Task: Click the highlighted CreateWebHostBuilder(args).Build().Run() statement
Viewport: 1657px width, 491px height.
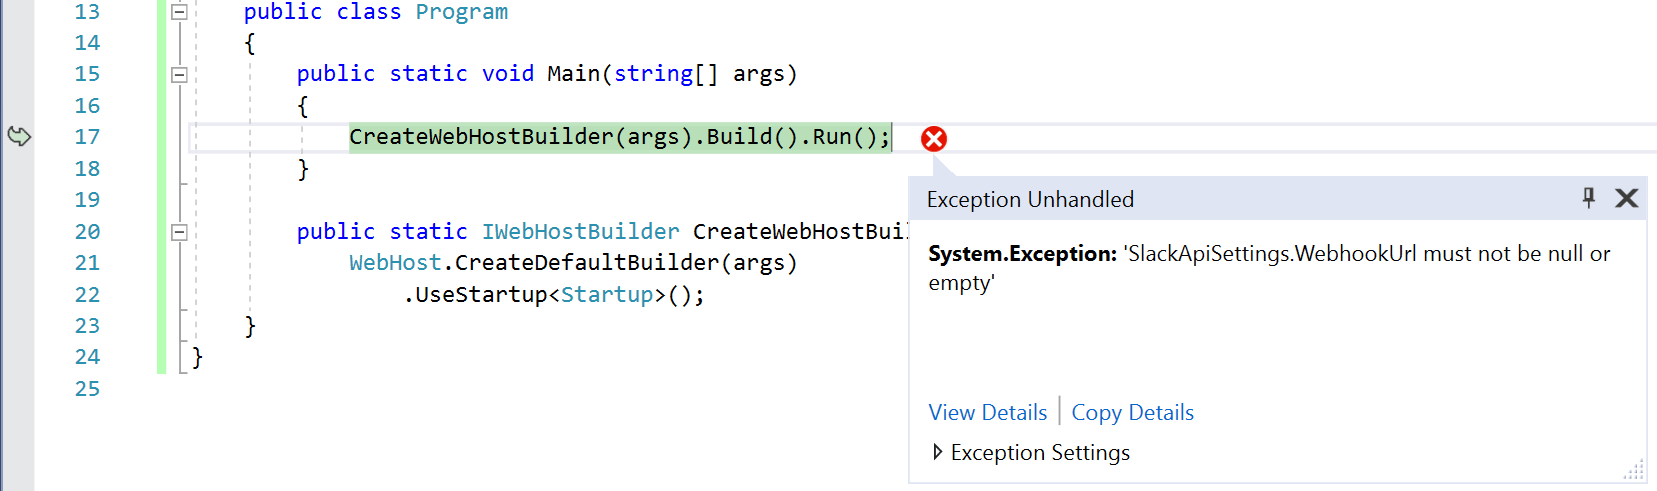Action: pos(619,137)
